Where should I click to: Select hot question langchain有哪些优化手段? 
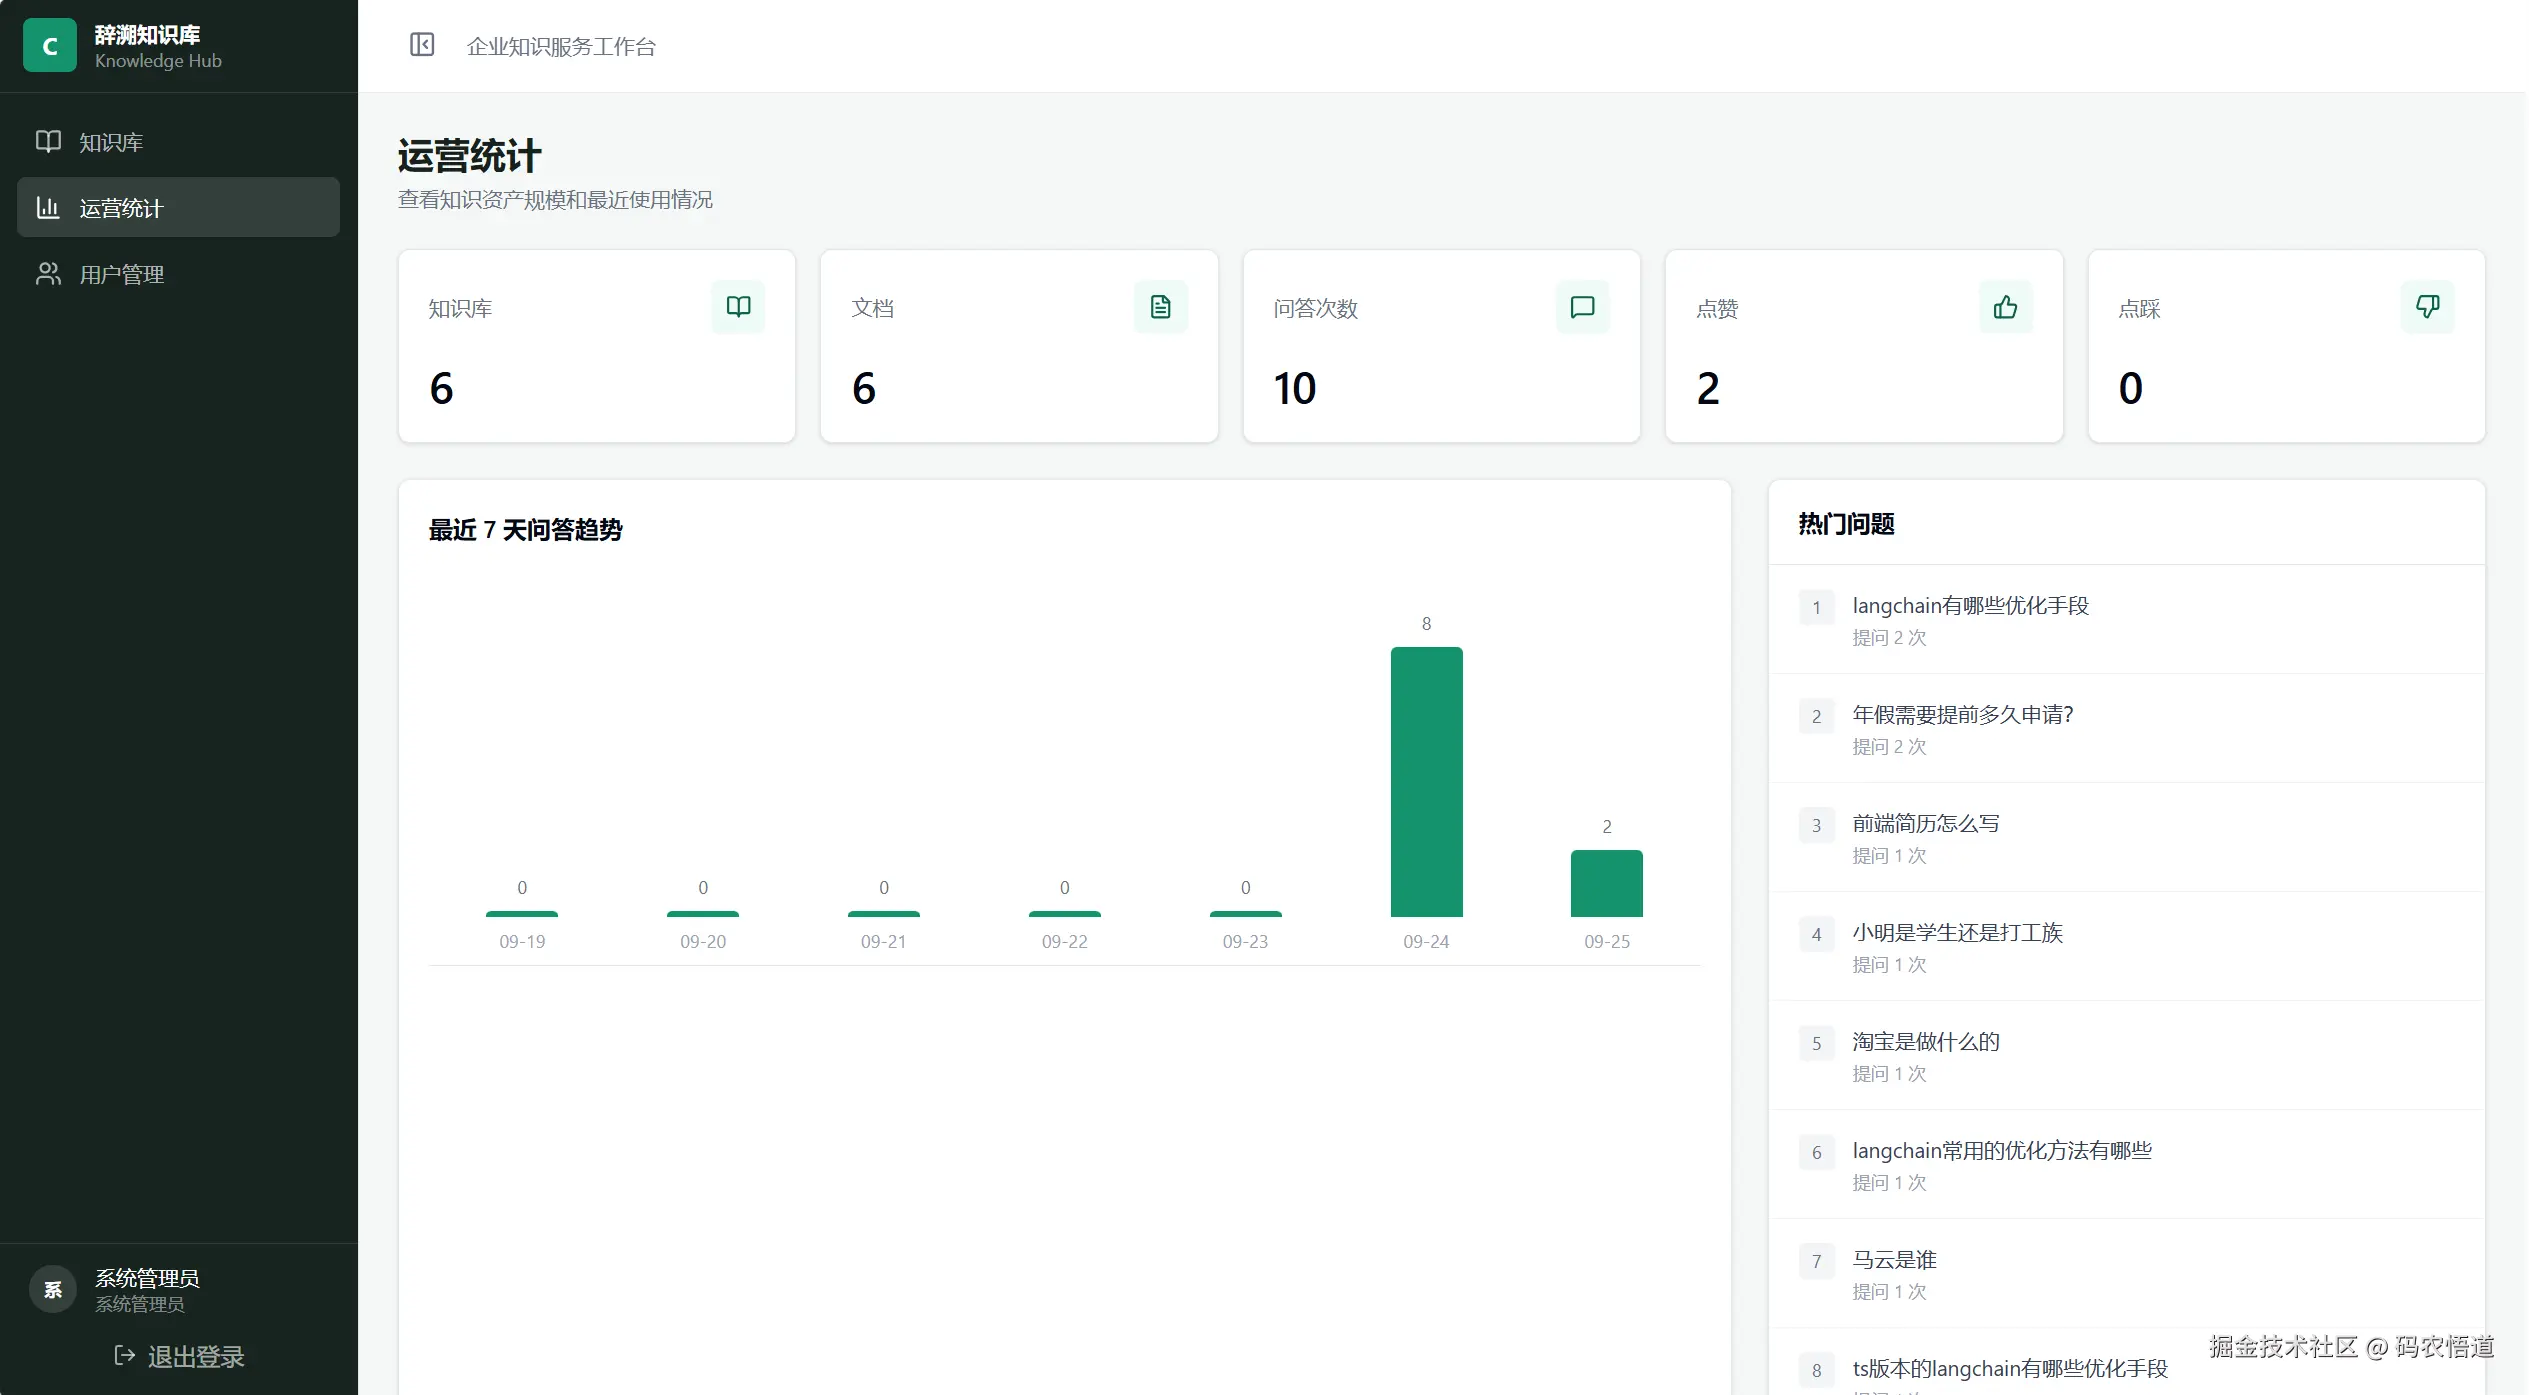tap(2127, 620)
